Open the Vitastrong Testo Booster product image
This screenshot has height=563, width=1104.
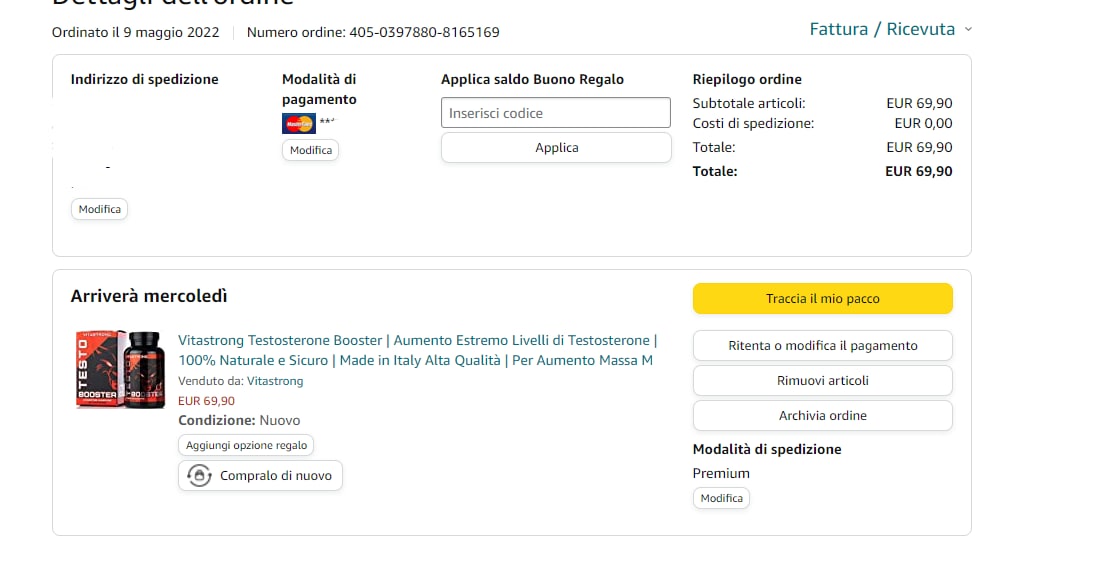[x=120, y=370]
